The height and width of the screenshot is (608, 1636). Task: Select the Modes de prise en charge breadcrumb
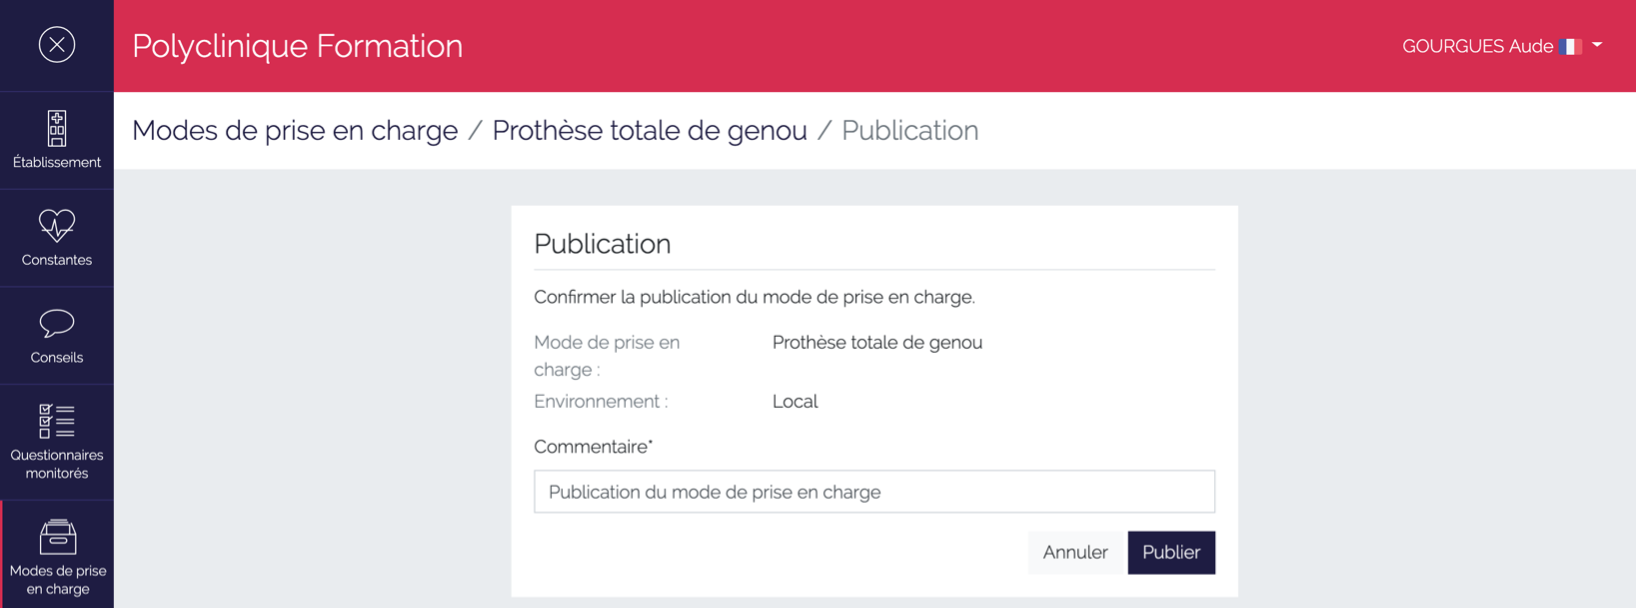[x=295, y=130]
